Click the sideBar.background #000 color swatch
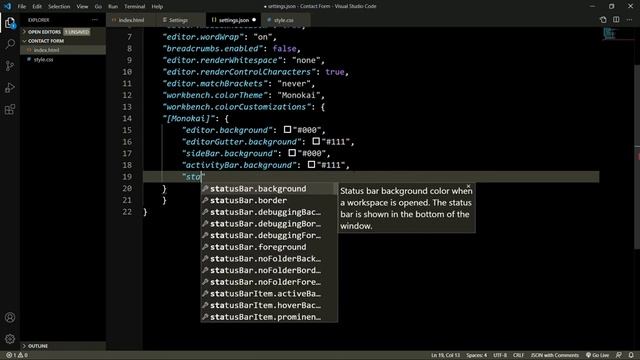Screen dimensions: 640x360 point(292,153)
